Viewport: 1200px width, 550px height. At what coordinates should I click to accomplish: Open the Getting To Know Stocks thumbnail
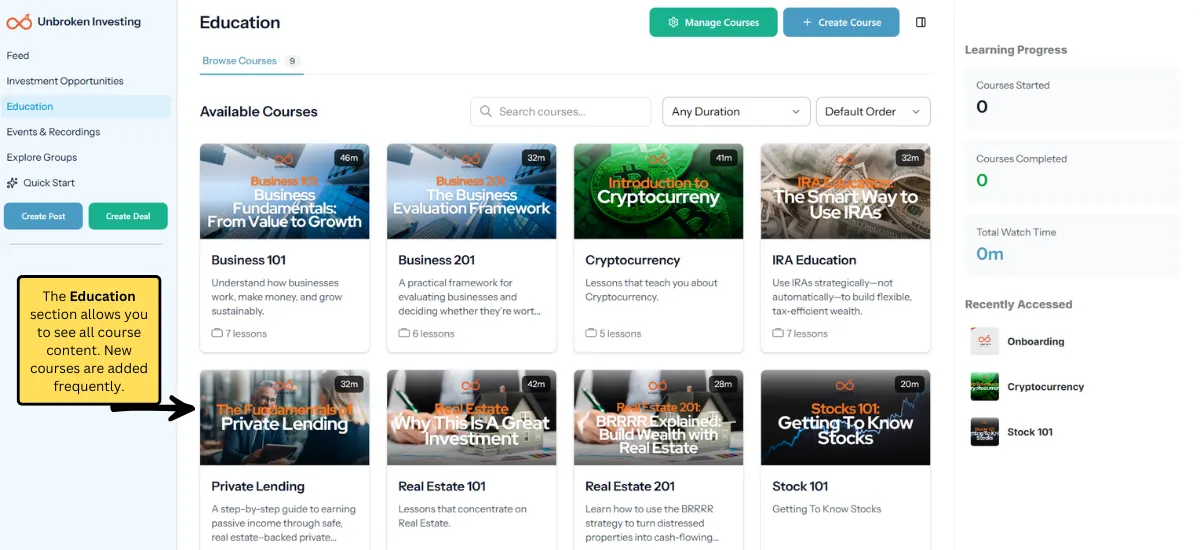846,418
